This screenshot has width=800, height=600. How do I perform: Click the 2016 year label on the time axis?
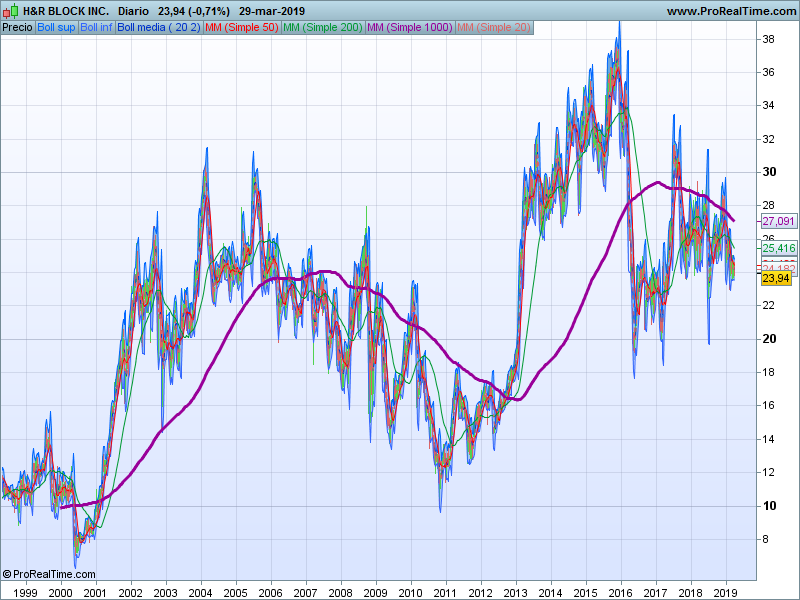[620, 593]
